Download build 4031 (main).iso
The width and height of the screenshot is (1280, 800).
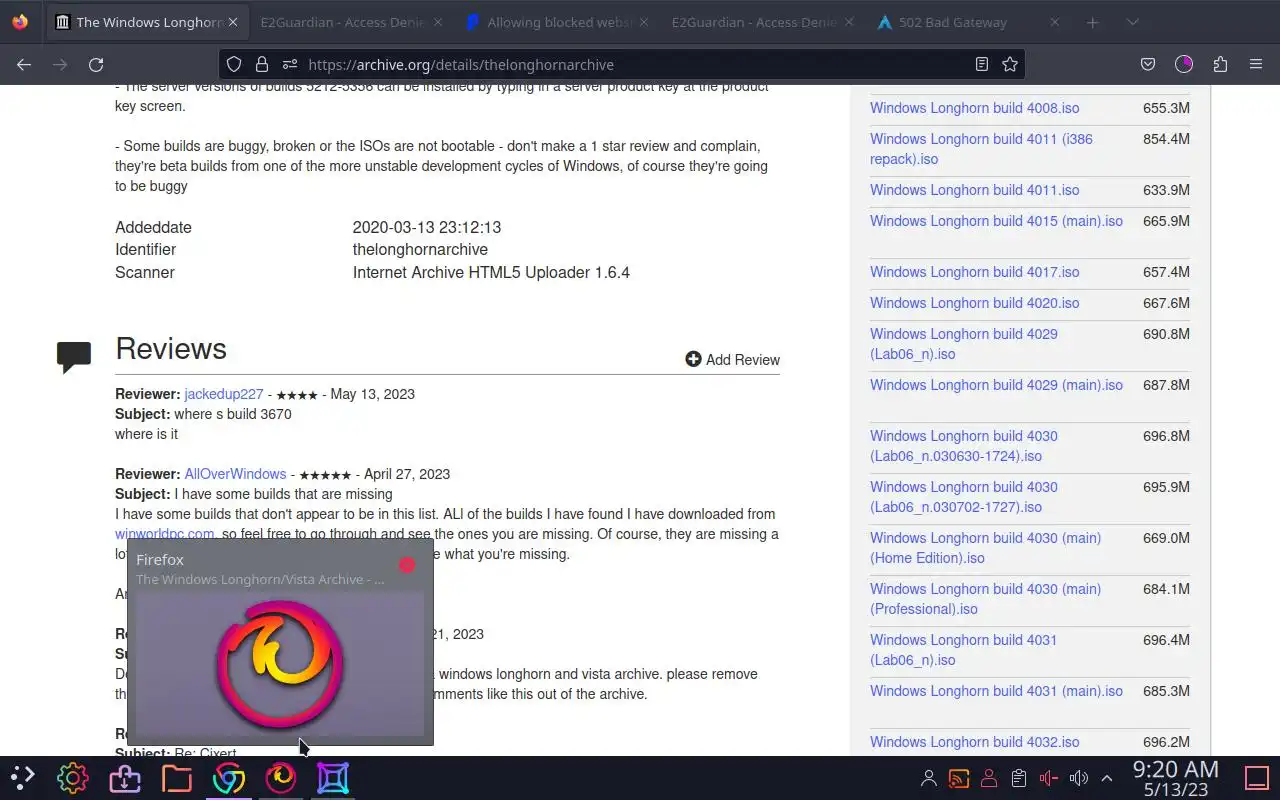pyautogui.click(x=996, y=691)
